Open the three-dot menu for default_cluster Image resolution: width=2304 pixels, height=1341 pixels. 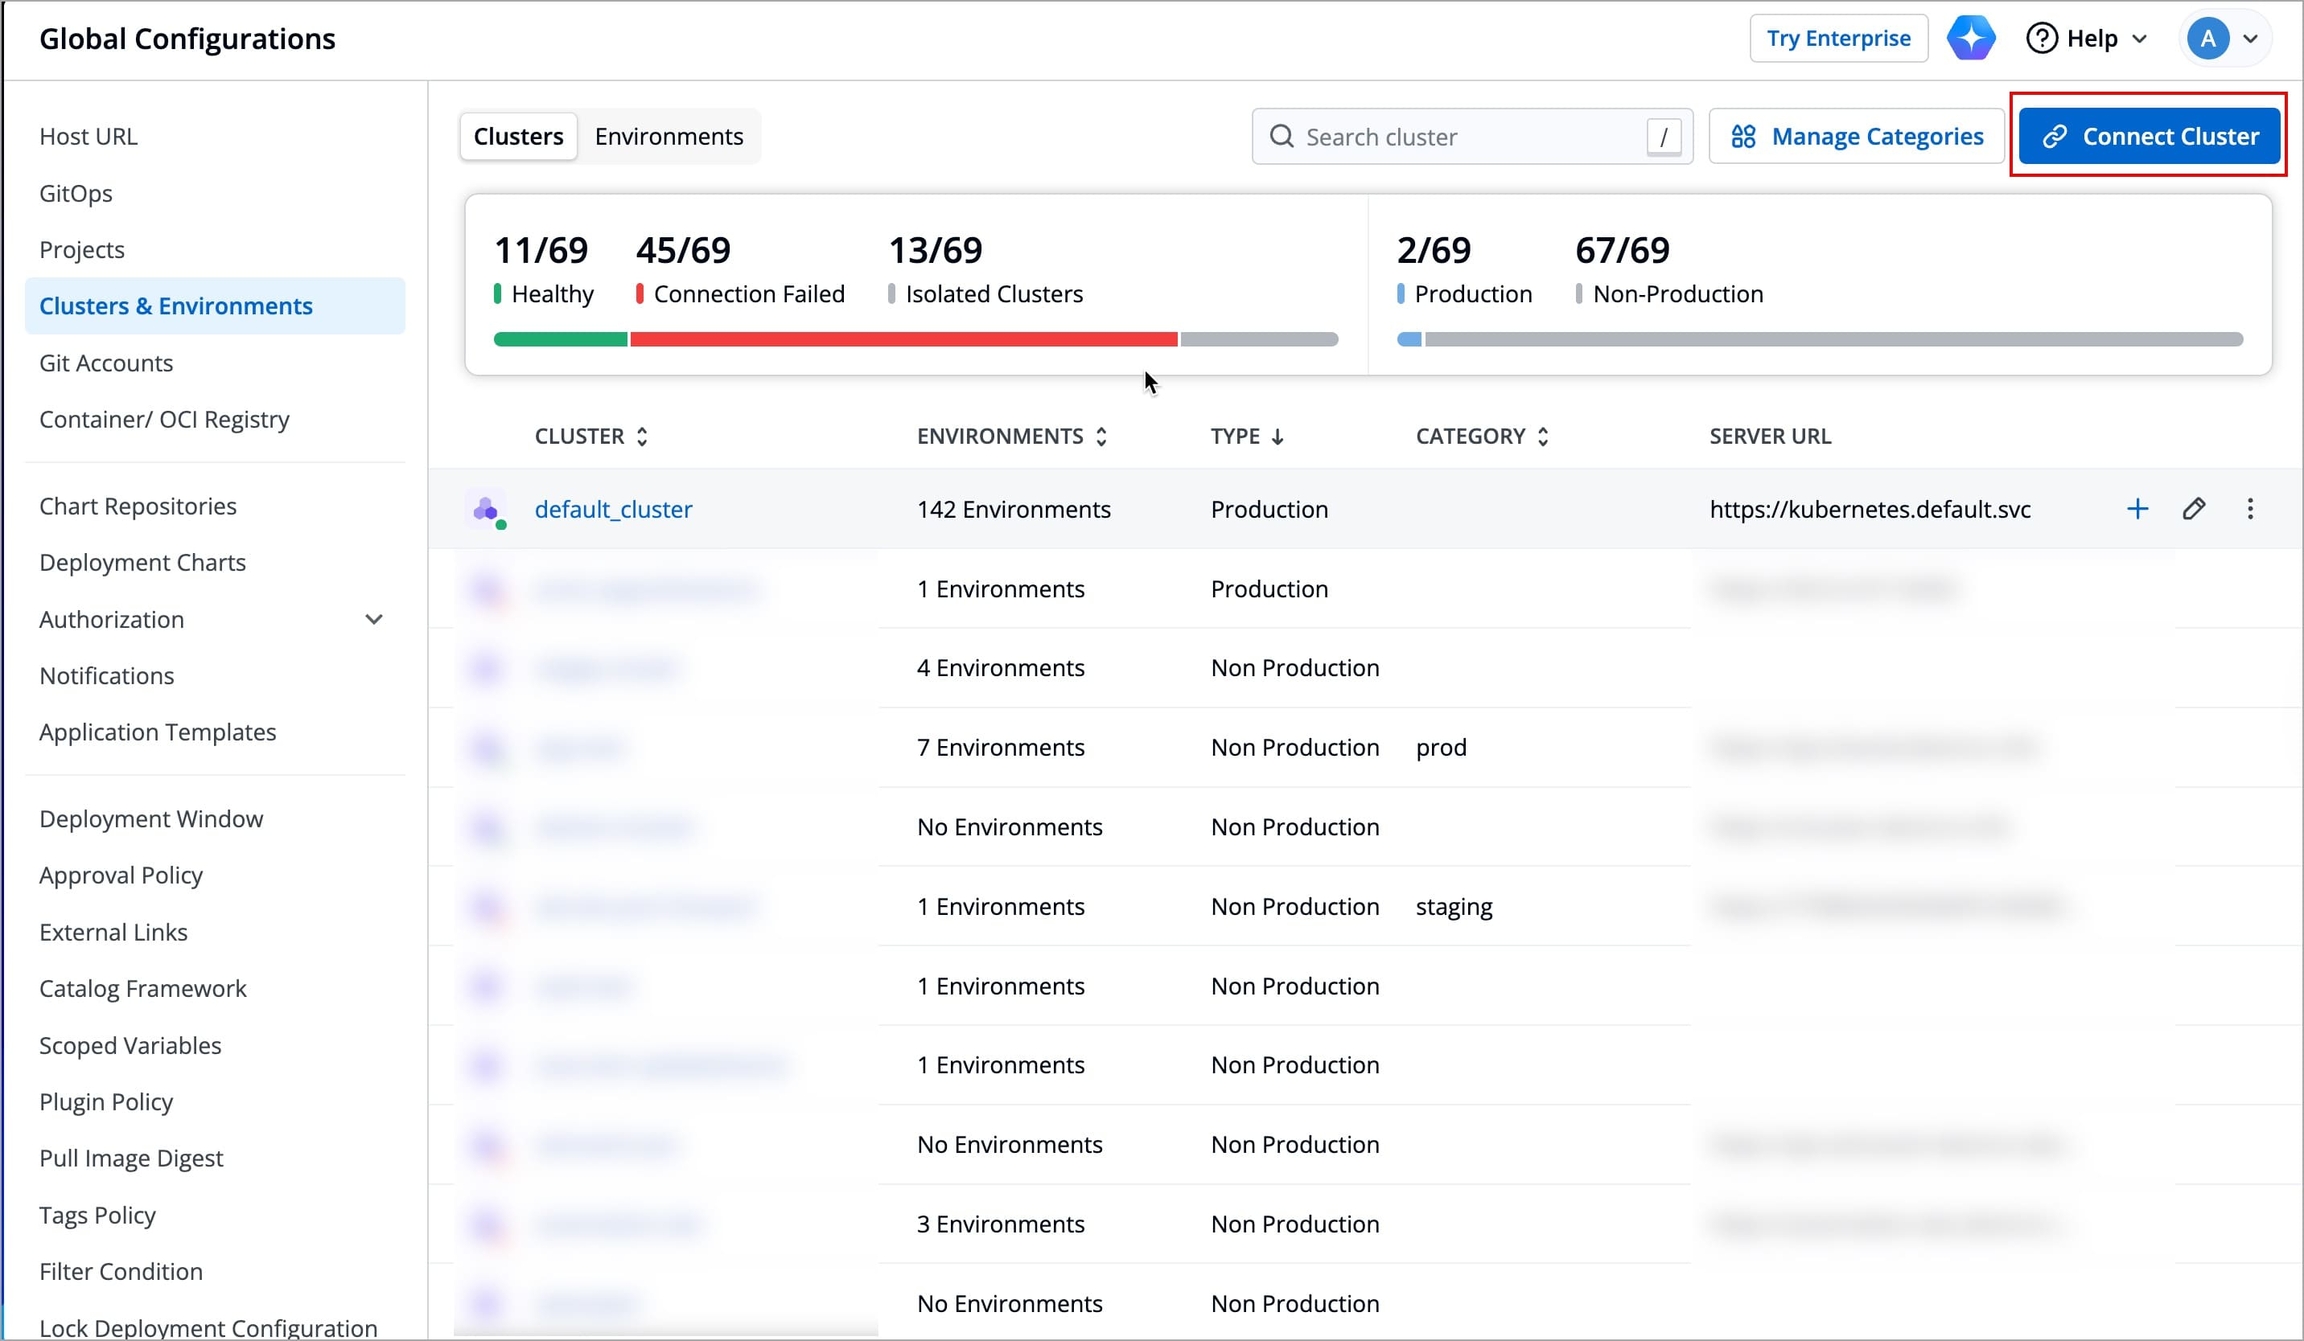pos(2250,509)
